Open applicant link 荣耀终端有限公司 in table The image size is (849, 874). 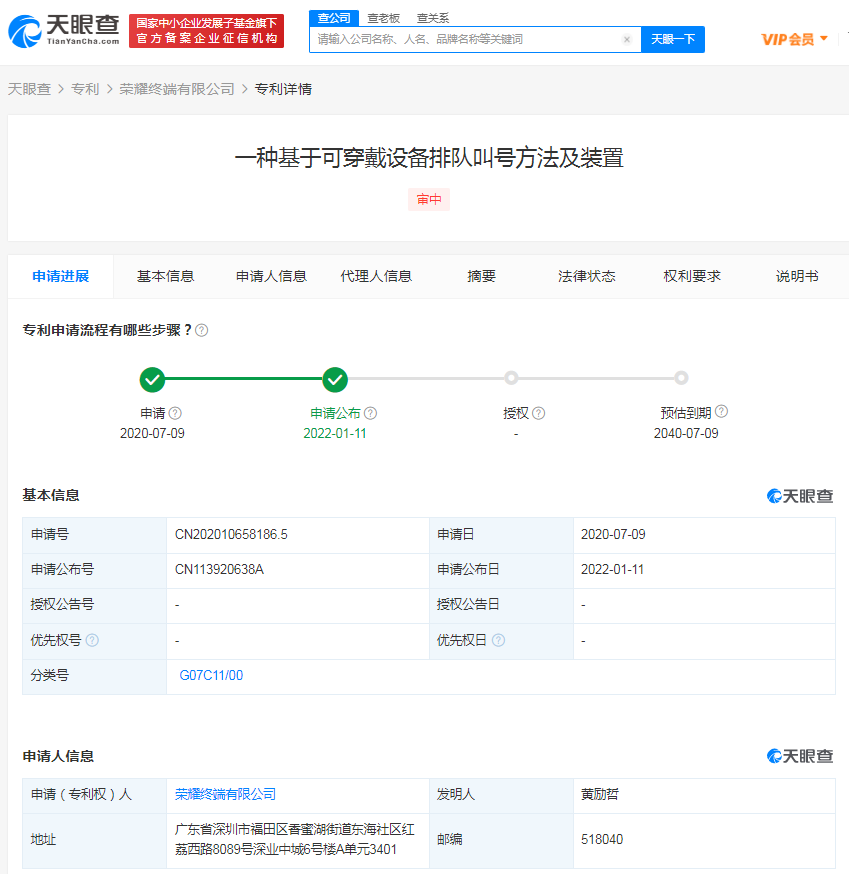pos(226,794)
